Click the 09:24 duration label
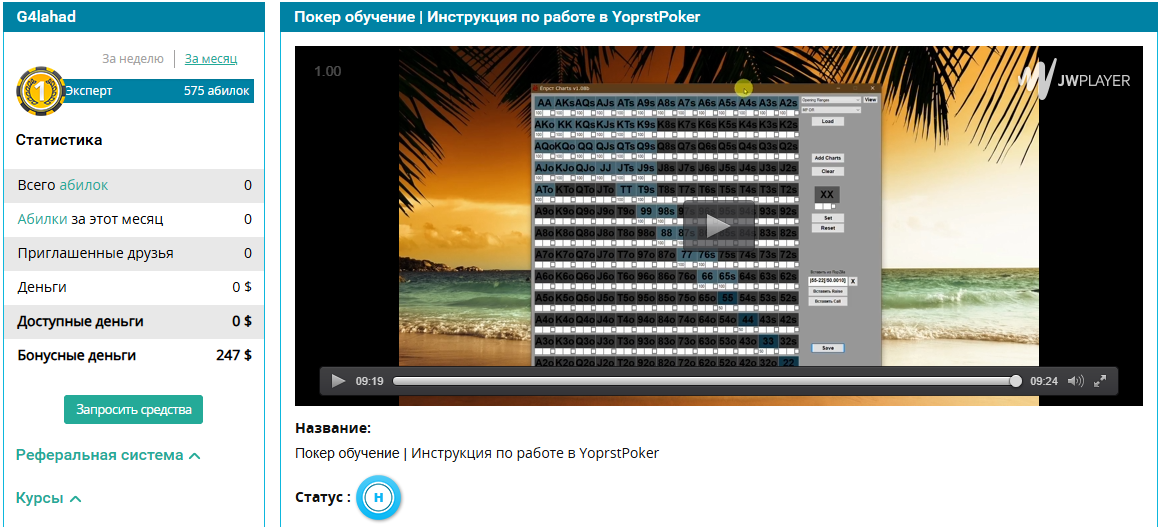1162x527 pixels. [1043, 381]
